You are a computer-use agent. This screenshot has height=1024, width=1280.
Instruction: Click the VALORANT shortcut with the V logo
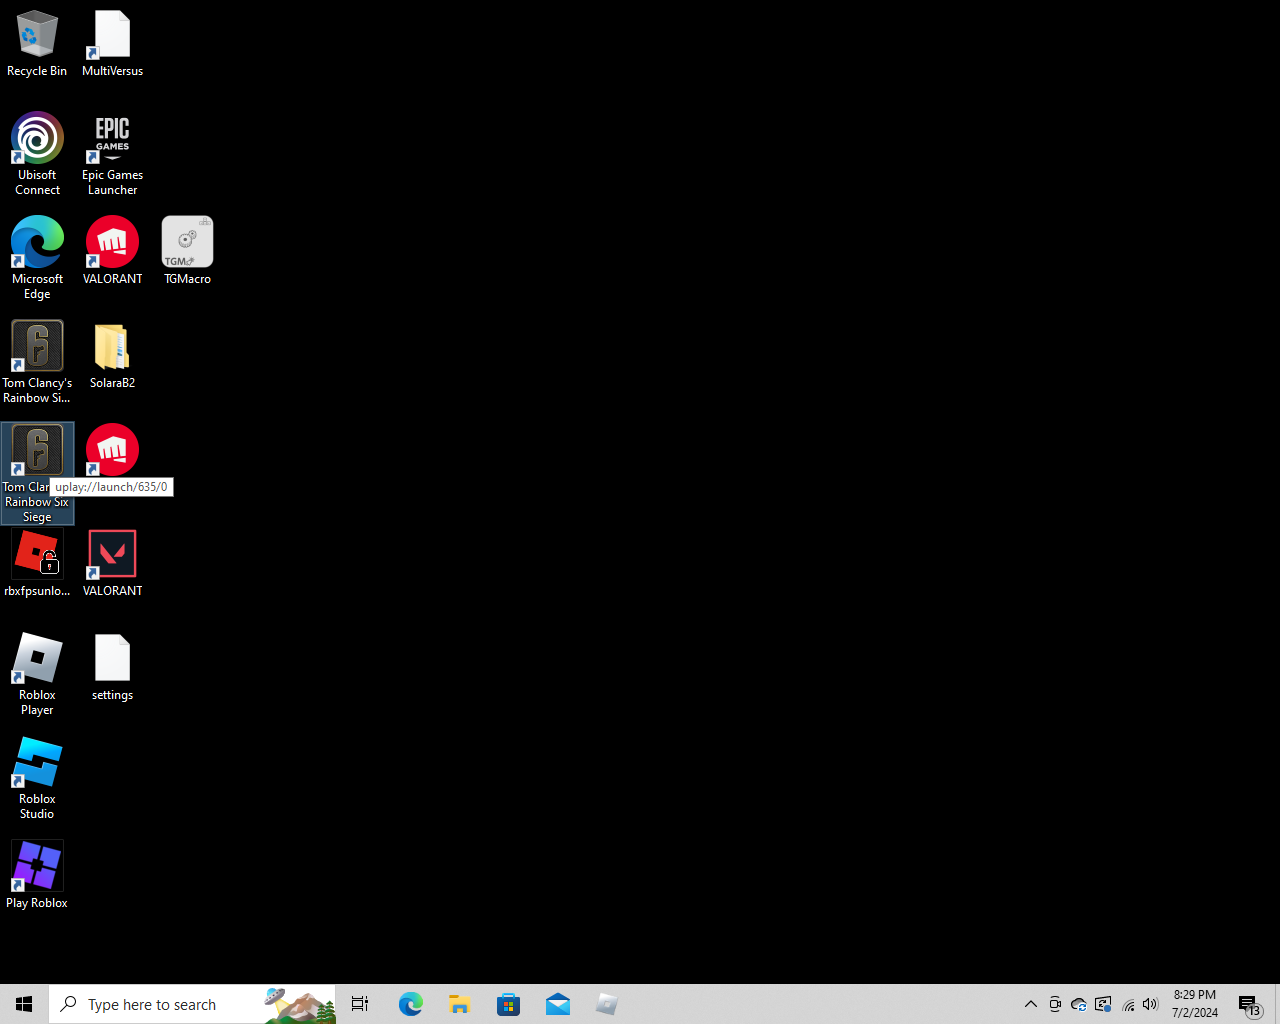[x=112, y=563]
